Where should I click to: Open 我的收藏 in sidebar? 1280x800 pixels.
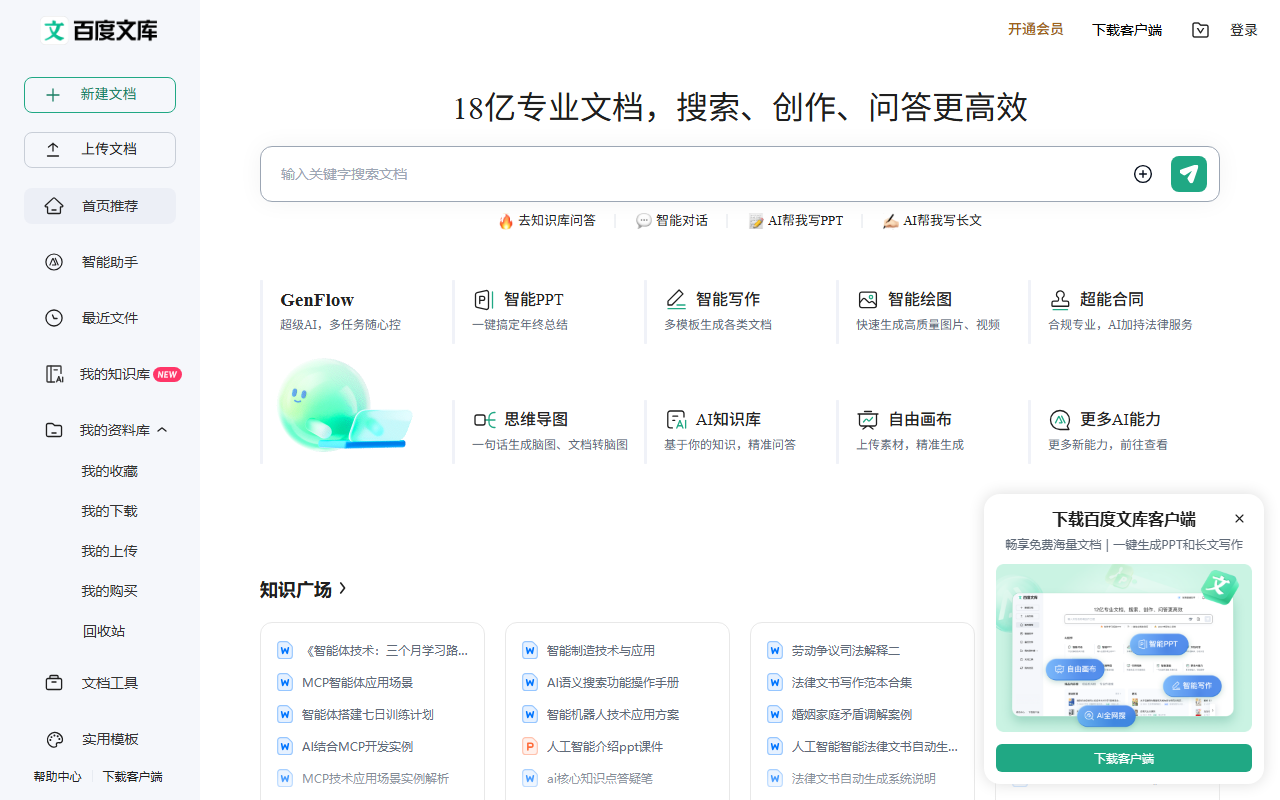pos(110,471)
